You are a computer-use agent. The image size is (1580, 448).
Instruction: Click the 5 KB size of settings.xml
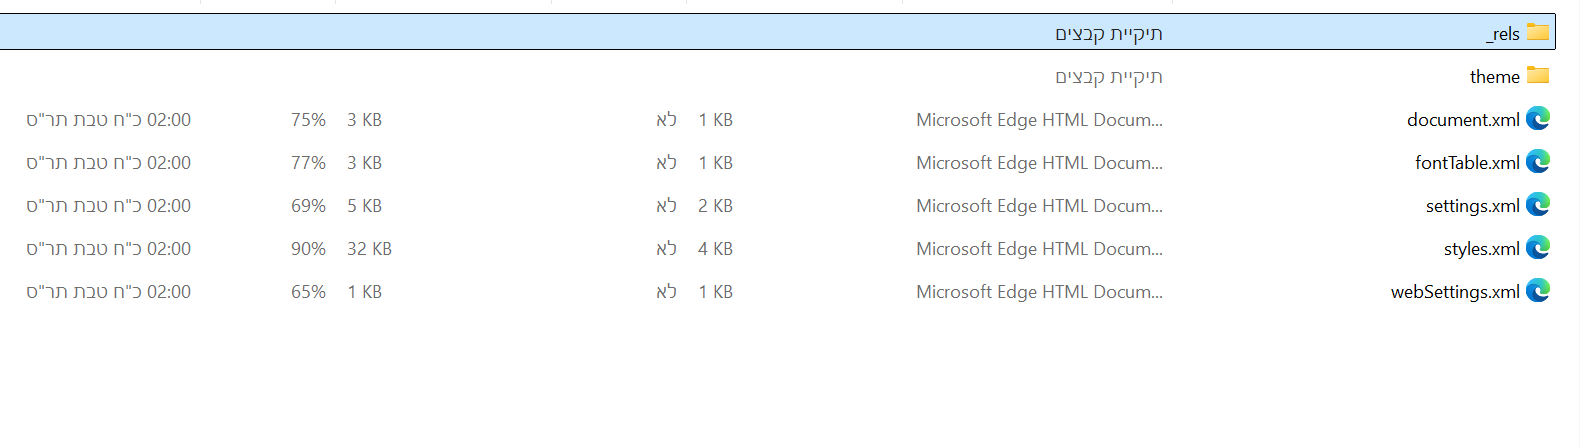(364, 206)
